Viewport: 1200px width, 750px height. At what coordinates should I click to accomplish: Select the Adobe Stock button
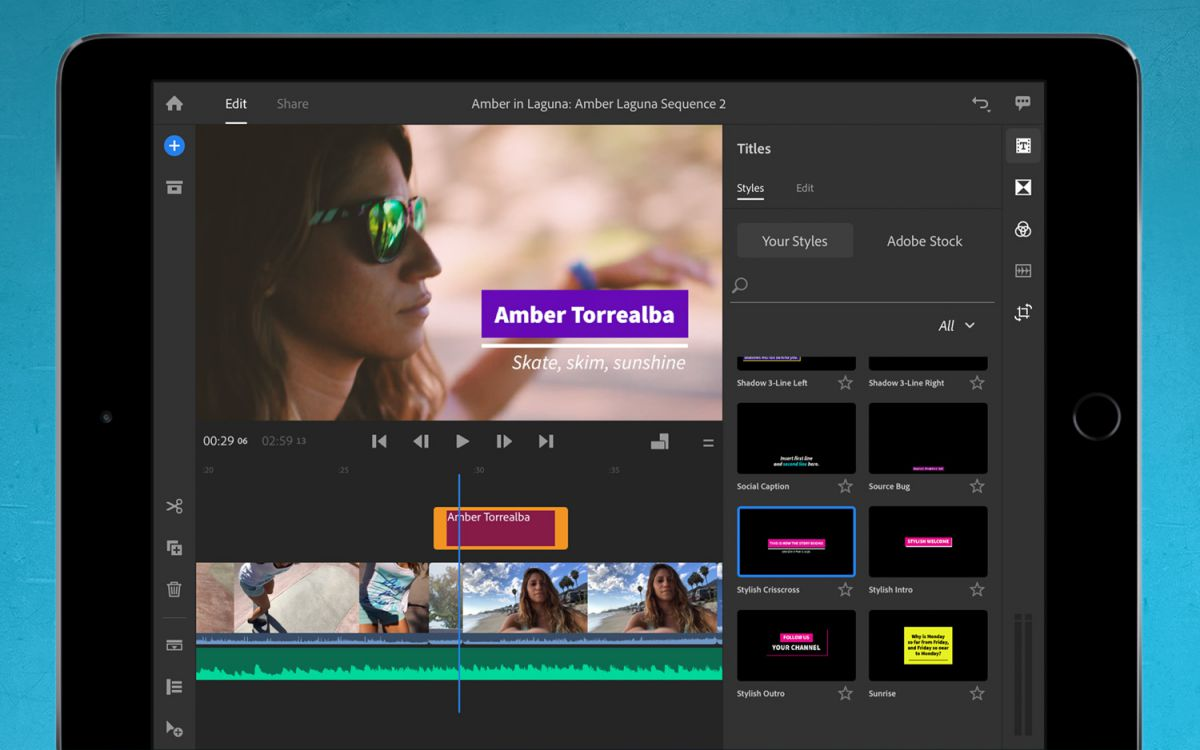click(924, 241)
